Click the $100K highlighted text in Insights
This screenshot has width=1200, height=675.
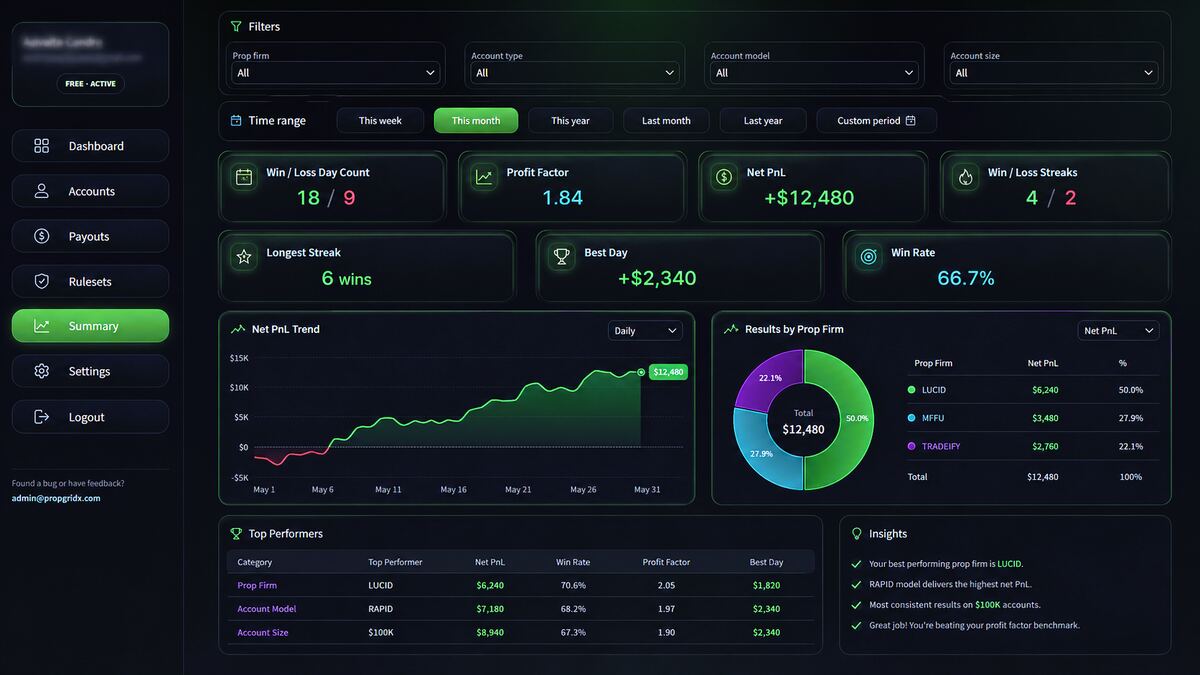coord(988,605)
